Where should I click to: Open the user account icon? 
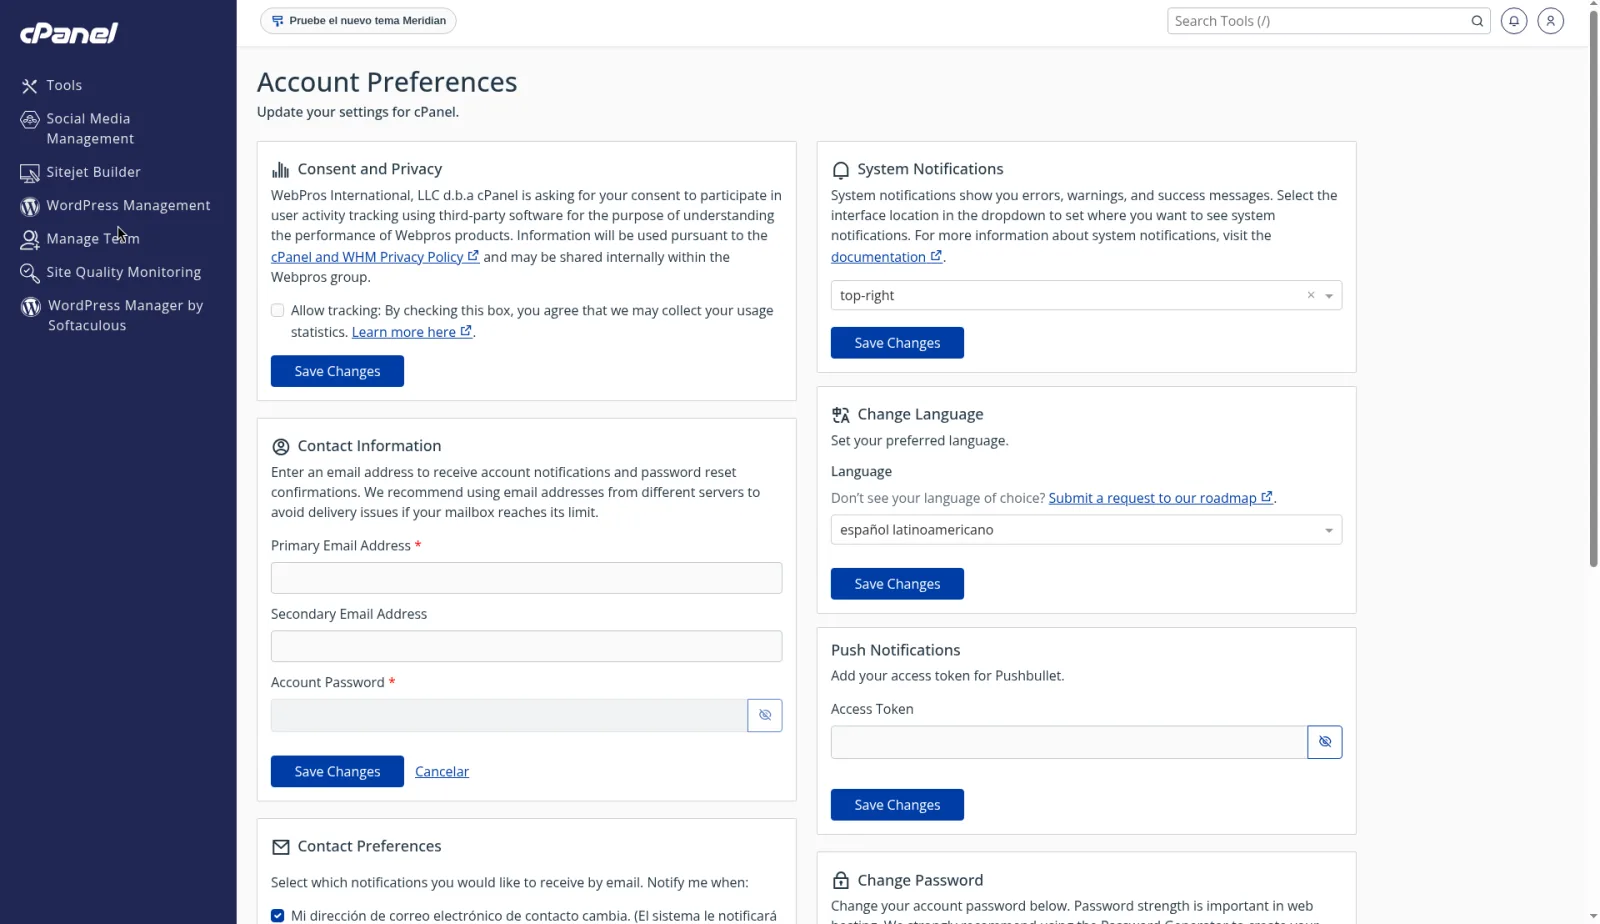1551,21
